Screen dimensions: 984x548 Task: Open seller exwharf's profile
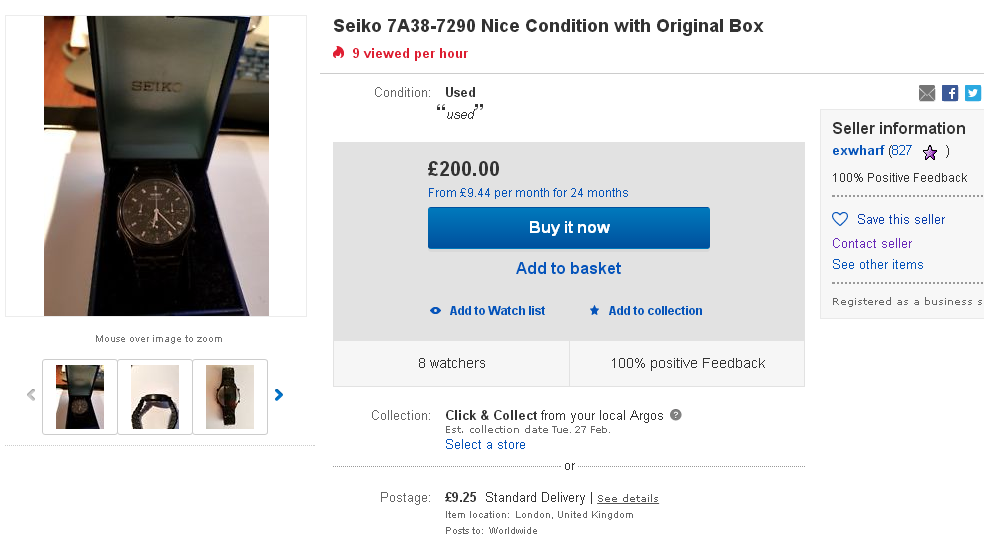pyautogui.click(x=858, y=151)
